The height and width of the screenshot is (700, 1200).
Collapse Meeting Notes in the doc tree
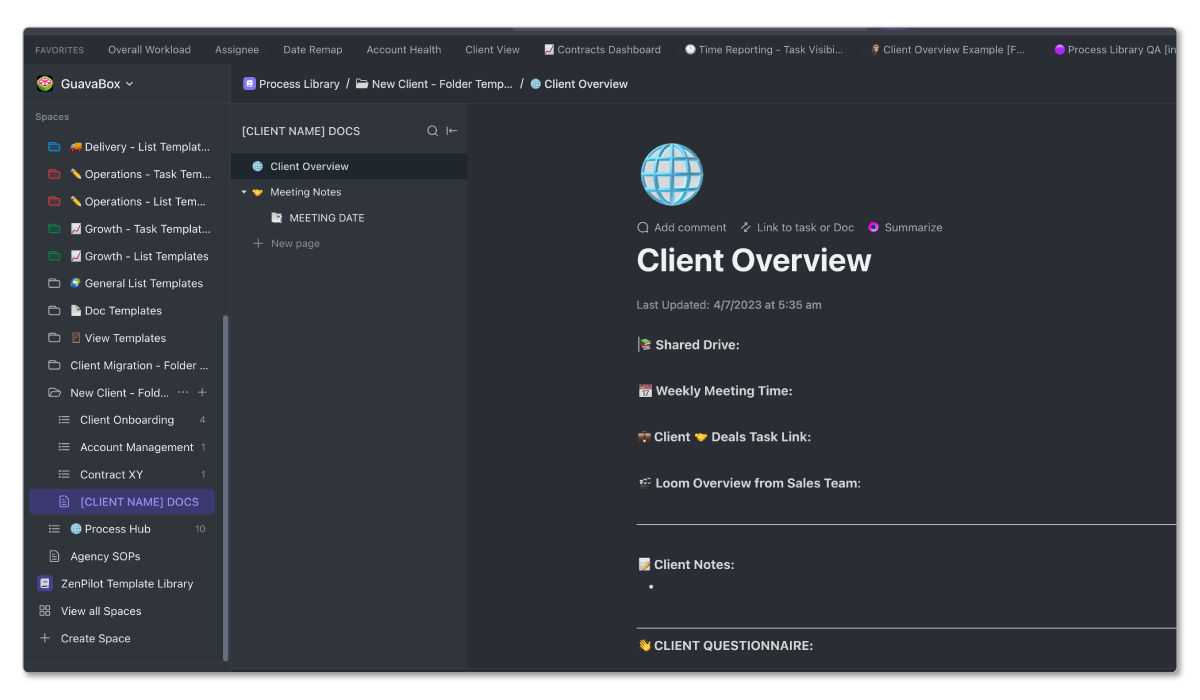[x=244, y=191]
